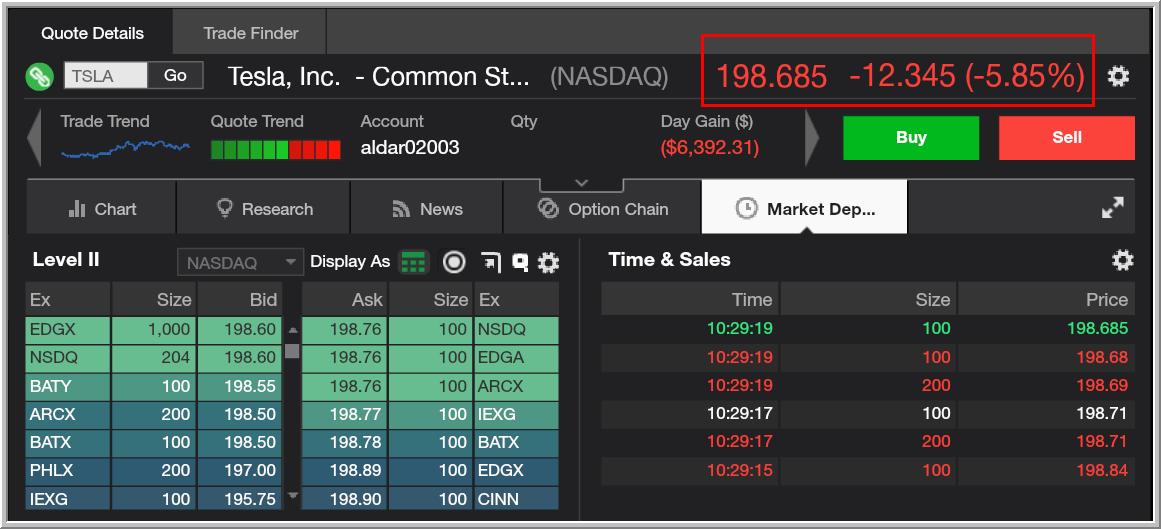Open Time & Sales settings gear

1122,260
